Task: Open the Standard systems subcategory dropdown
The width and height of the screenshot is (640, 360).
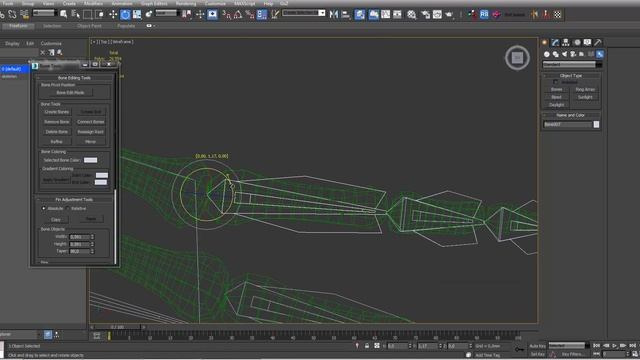Action: pyautogui.click(x=572, y=64)
